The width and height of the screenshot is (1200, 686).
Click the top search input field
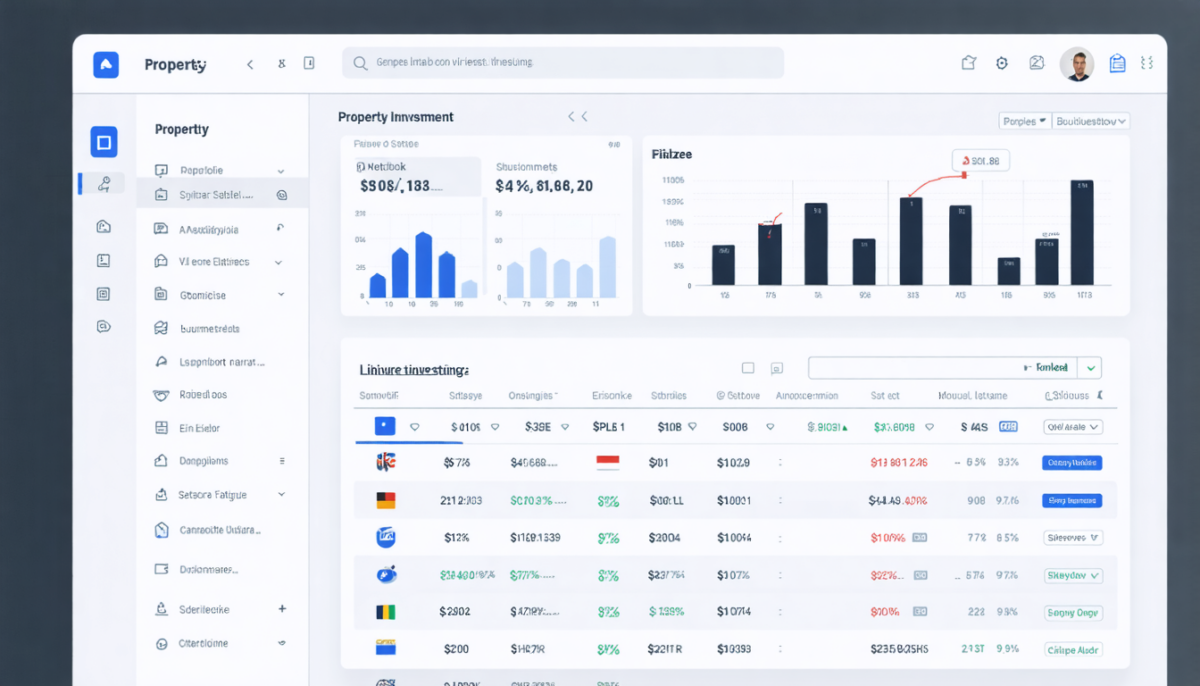563,63
